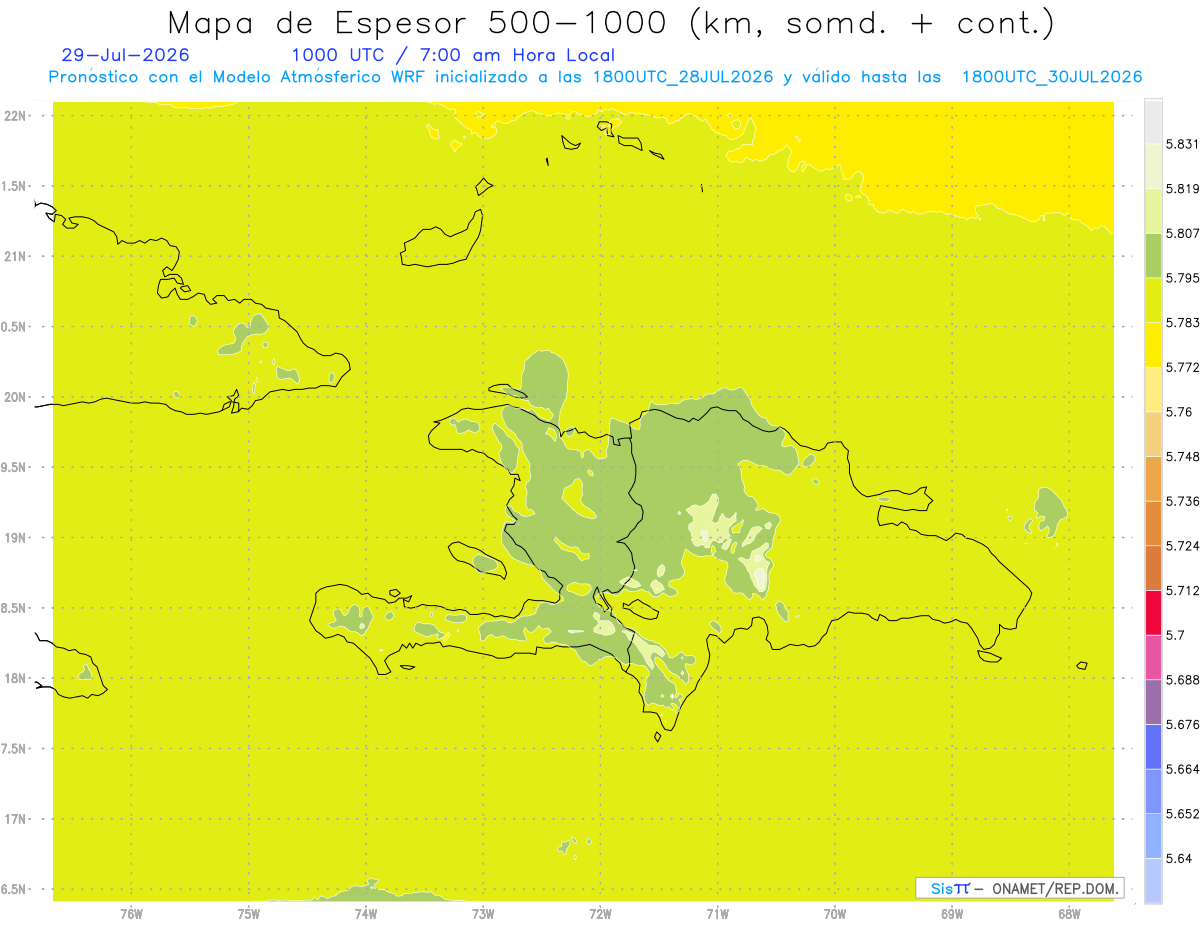Click the yellow-green legend swatch between 5.795 and 5.783
Screen dimensions: 1200x927
1153,300
